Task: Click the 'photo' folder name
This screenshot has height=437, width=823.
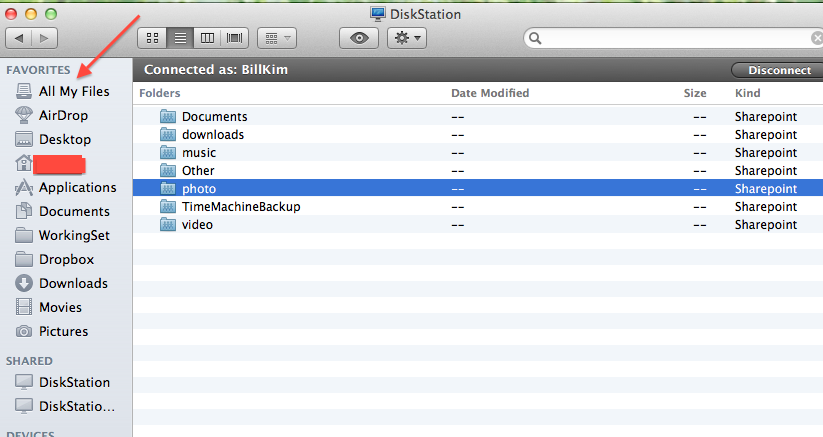Action: [199, 189]
